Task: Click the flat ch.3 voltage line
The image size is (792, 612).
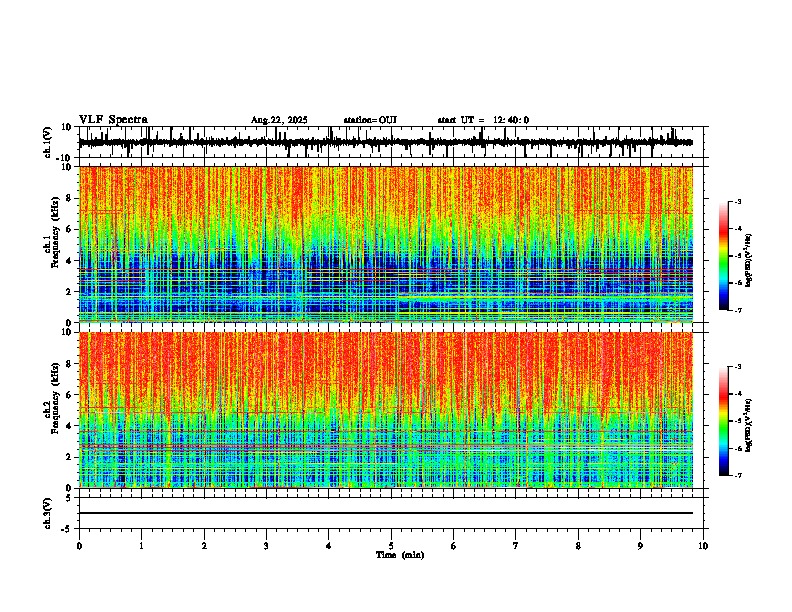Action: (386, 513)
